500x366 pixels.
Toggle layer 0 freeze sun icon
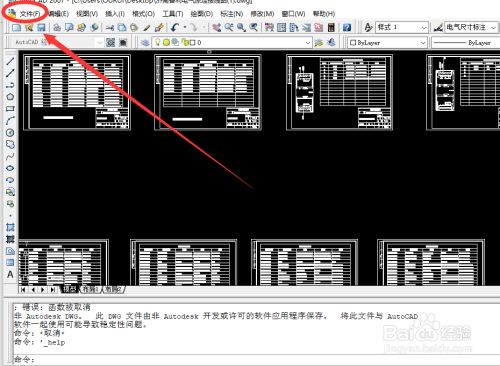click(166, 42)
